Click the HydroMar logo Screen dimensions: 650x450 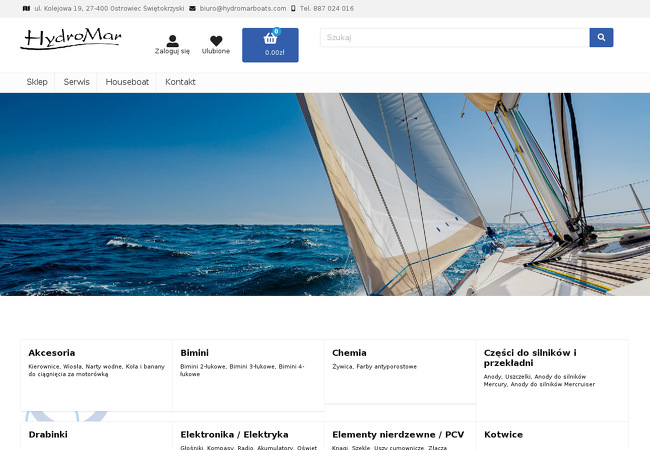coord(71,39)
